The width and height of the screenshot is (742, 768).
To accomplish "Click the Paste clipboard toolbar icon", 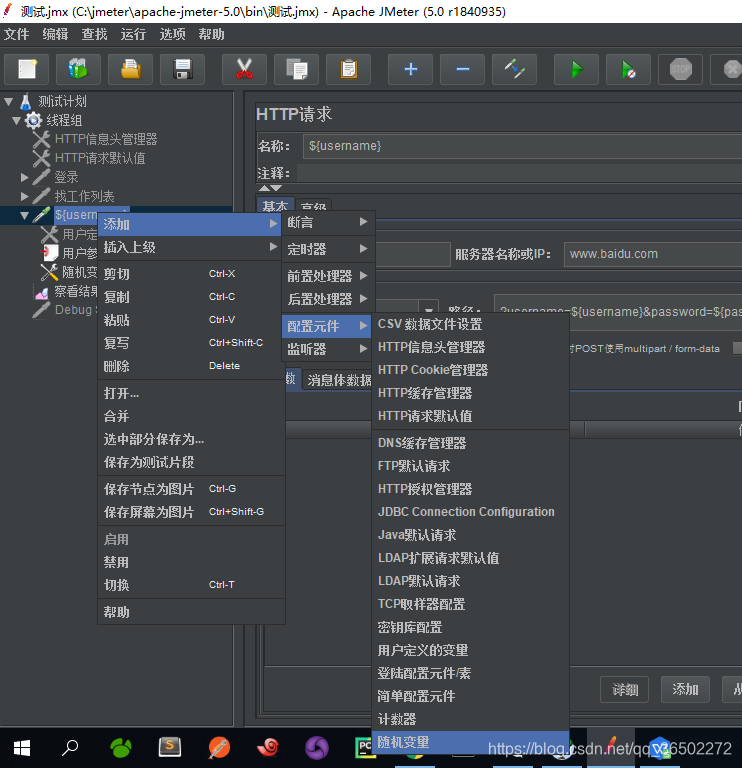I will pos(348,69).
